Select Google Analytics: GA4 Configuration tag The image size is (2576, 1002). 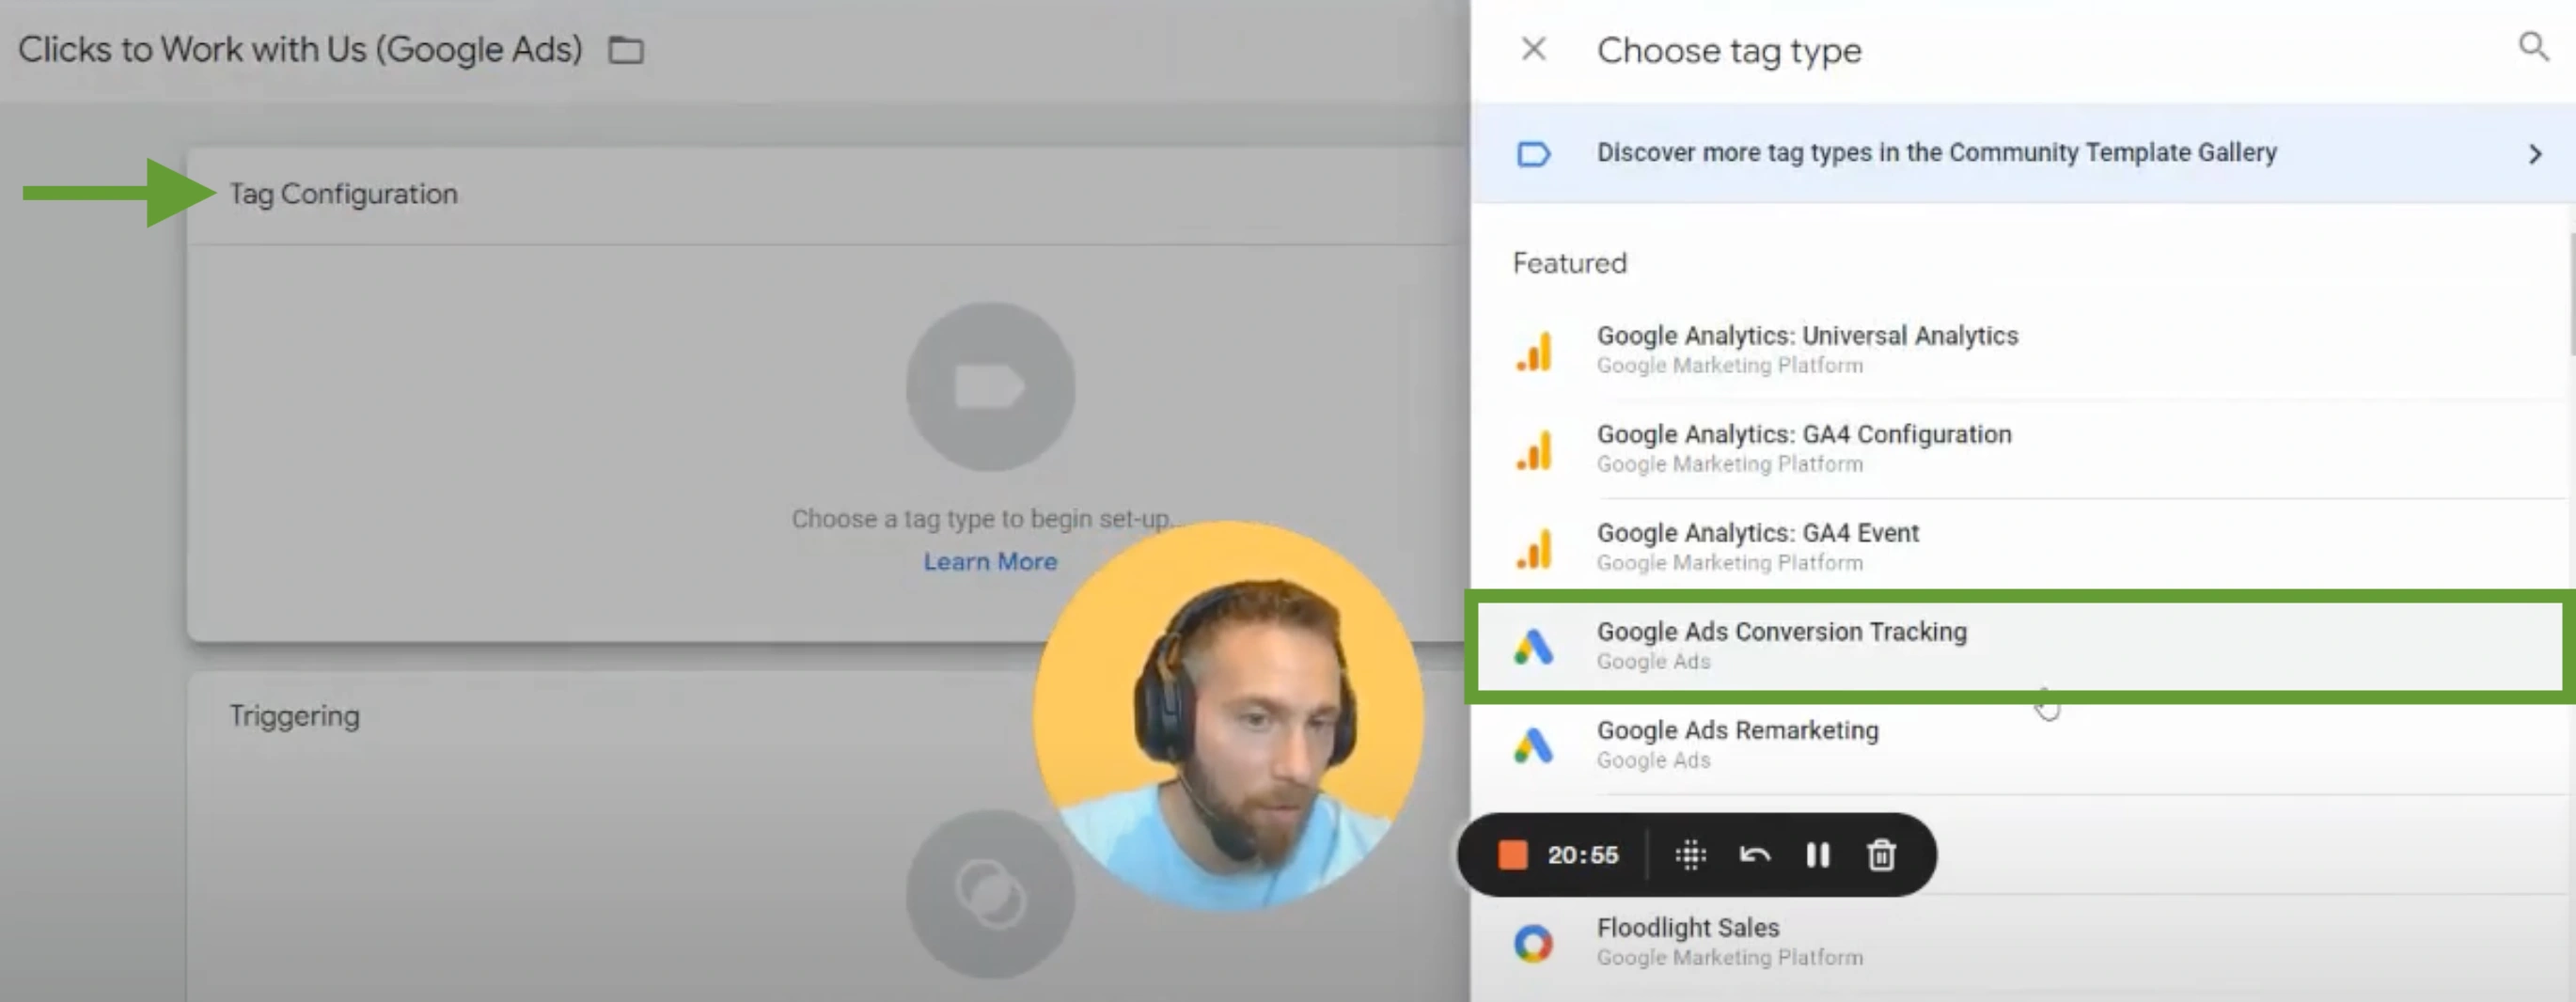[2022, 448]
